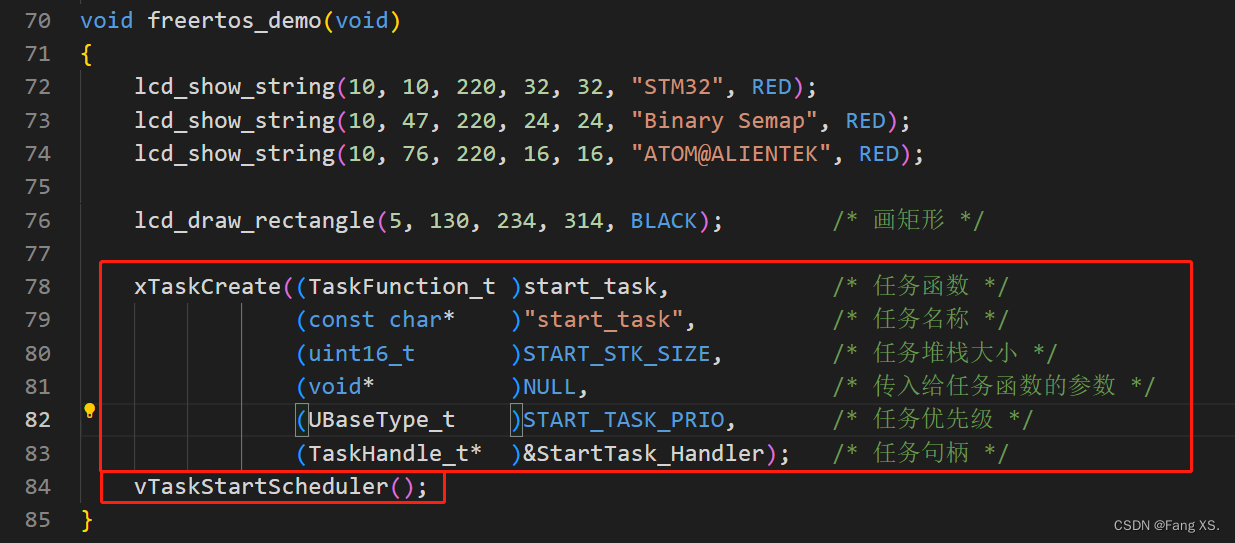The height and width of the screenshot is (543, 1235).
Task: Click line number 70 in gutter
Action: tap(38, 21)
